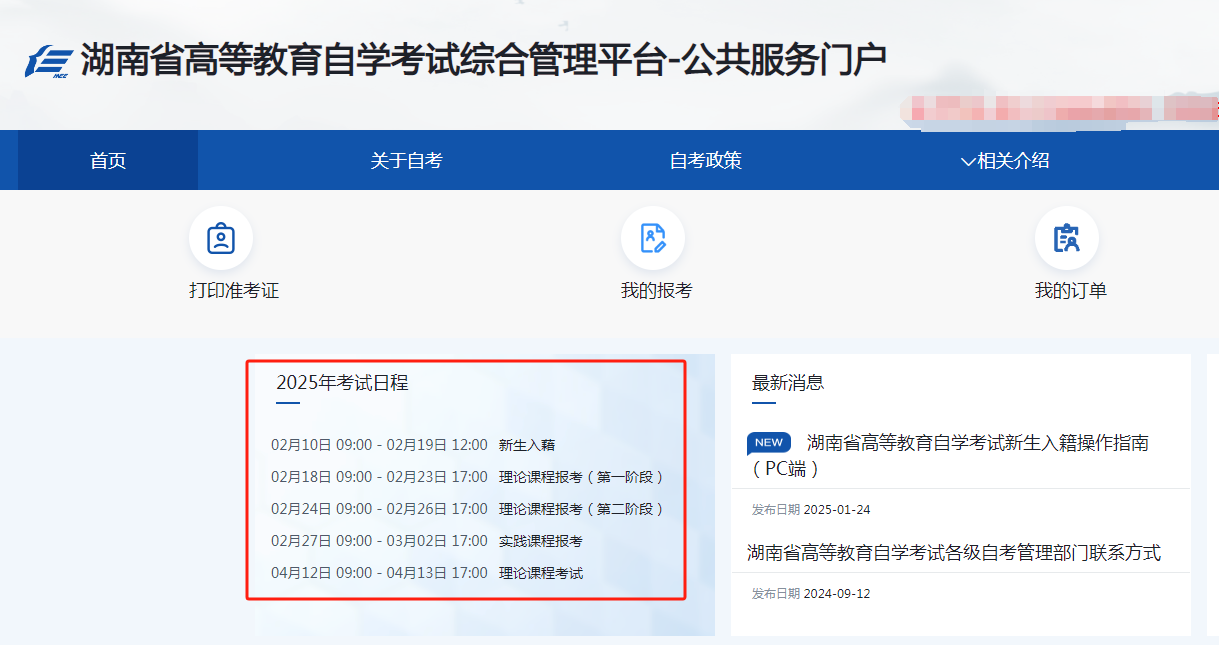1219x645 pixels.
Task: Open 各级自考管理部门联系方式 news link
Action: pos(954,553)
